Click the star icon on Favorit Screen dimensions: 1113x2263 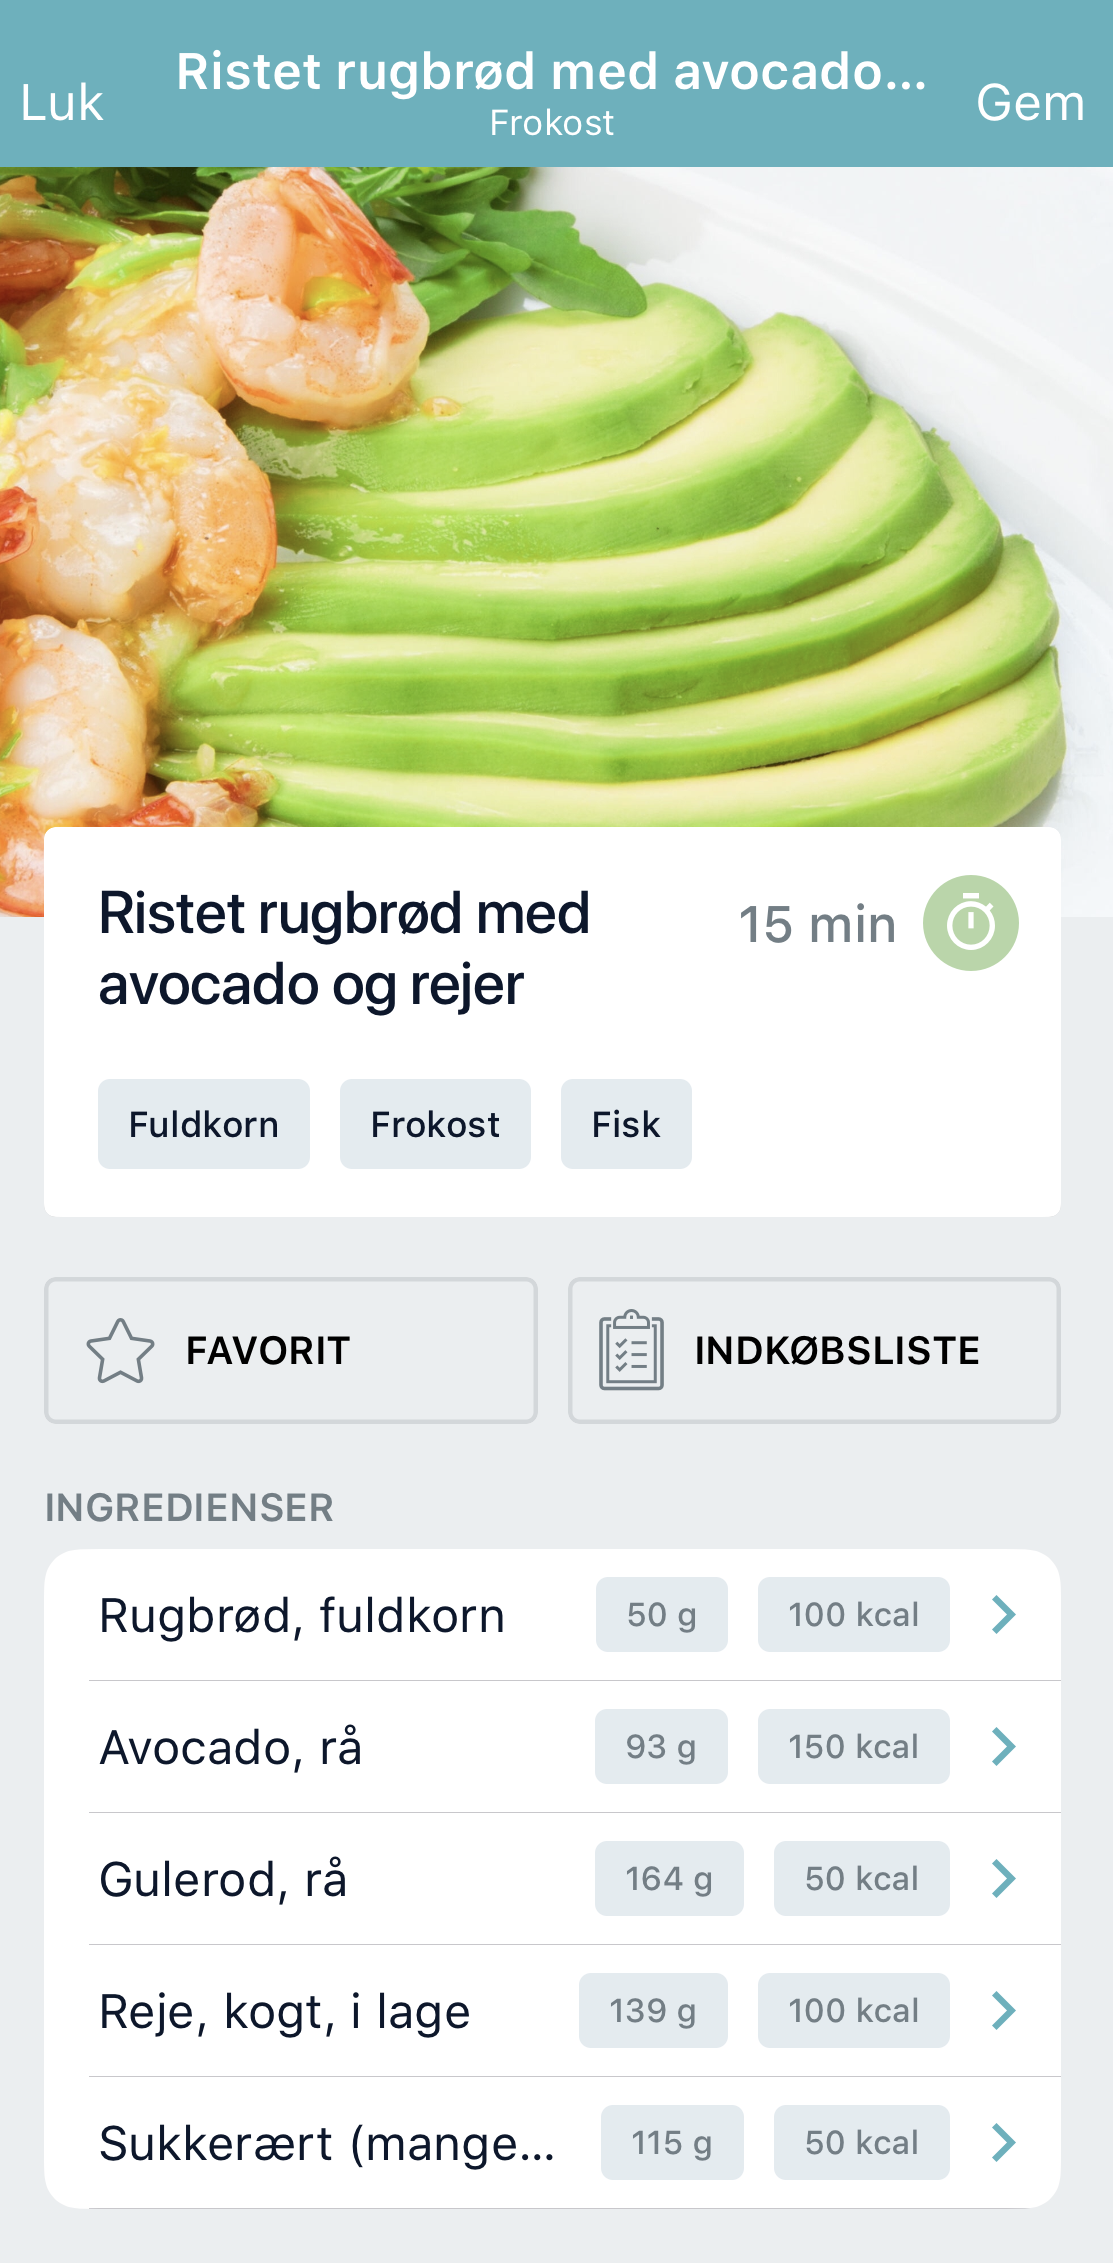[x=121, y=1351]
